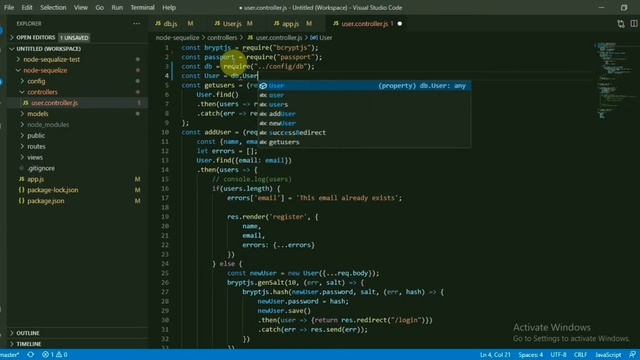This screenshot has height=360, width=640.
Task: Open the Run menu
Action: click(x=117, y=7)
